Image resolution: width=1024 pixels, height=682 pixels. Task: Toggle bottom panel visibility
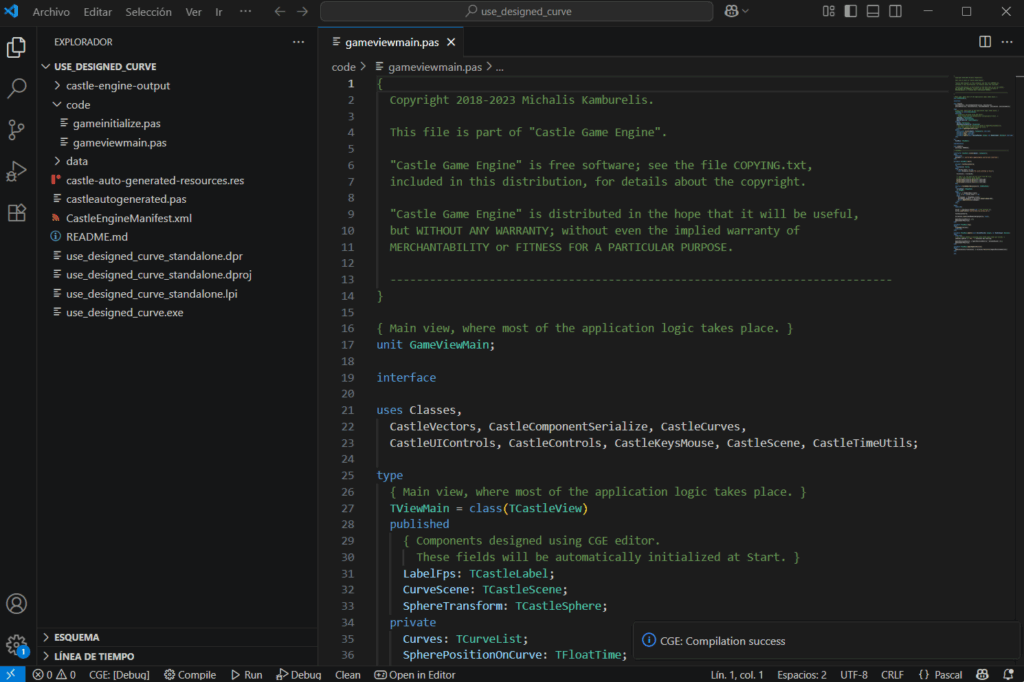[x=872, y=11]
